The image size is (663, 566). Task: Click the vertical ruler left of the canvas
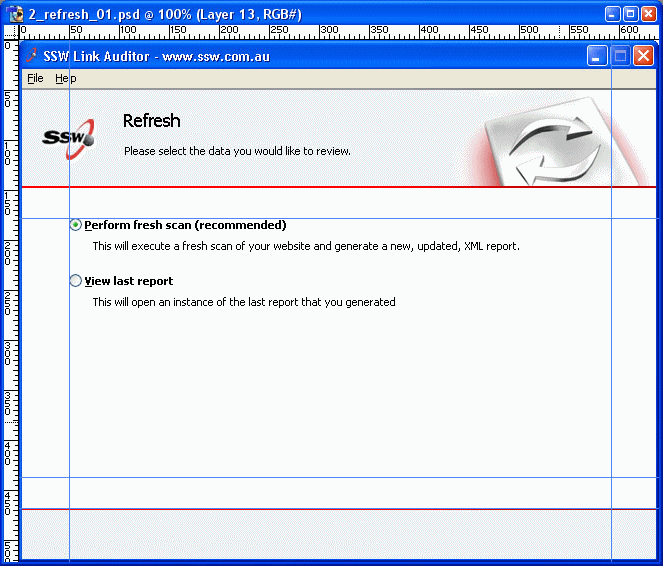click(9, 300)
